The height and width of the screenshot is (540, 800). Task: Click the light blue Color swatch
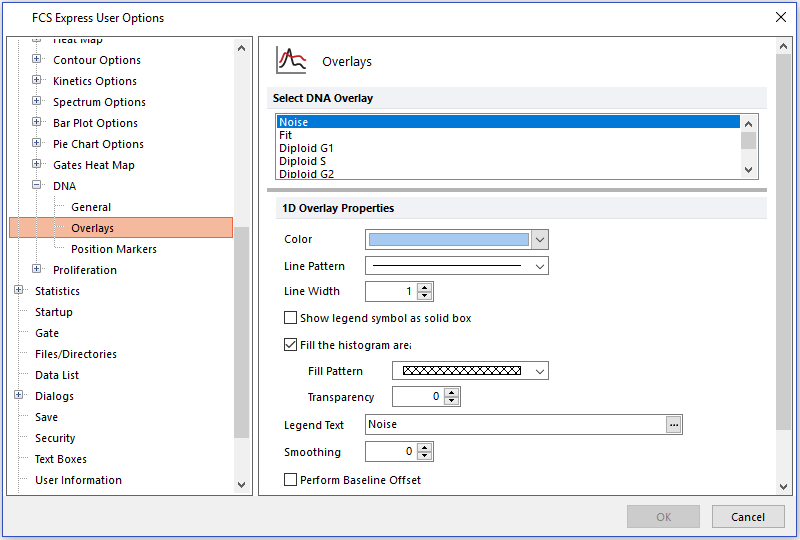point(448,239)
